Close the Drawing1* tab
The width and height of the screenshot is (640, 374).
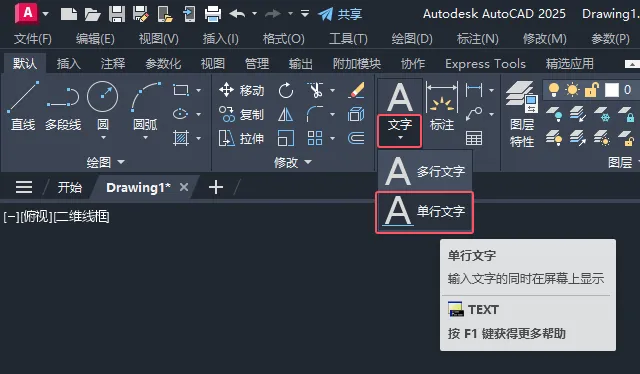point(184,187)
